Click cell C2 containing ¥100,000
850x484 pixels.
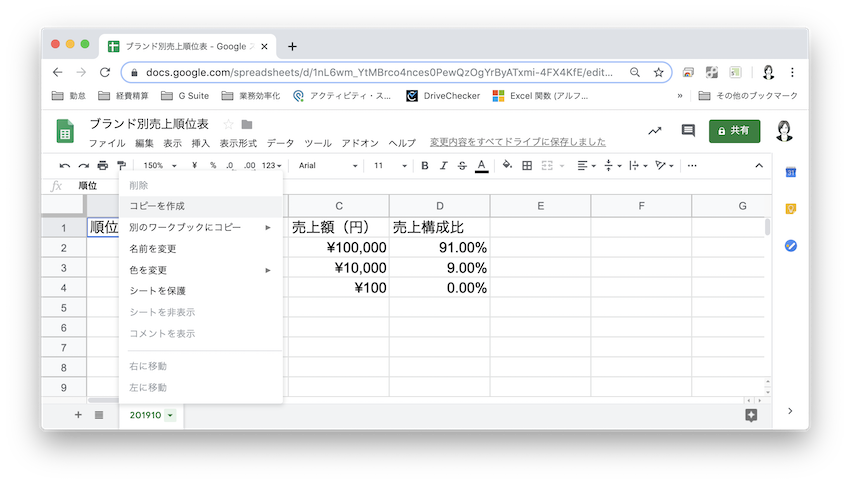point(339,247)
